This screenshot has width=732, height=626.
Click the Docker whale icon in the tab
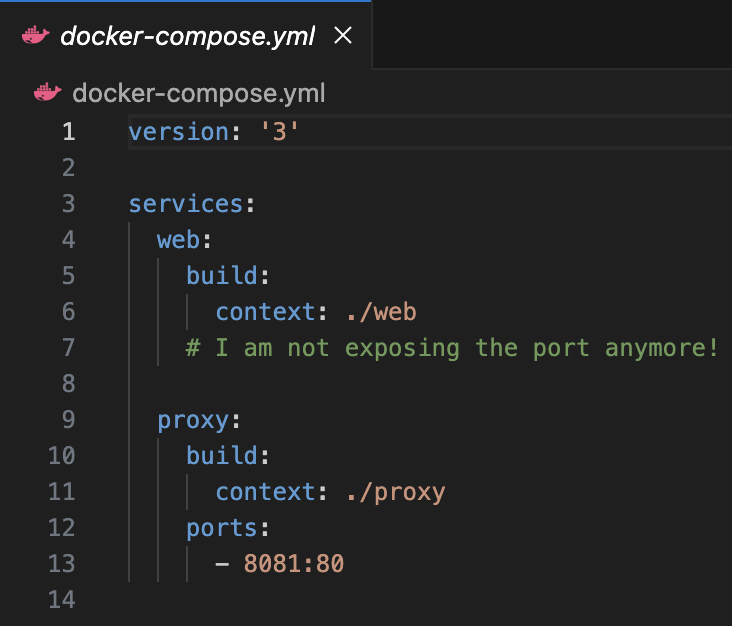[x=35, y=35]
